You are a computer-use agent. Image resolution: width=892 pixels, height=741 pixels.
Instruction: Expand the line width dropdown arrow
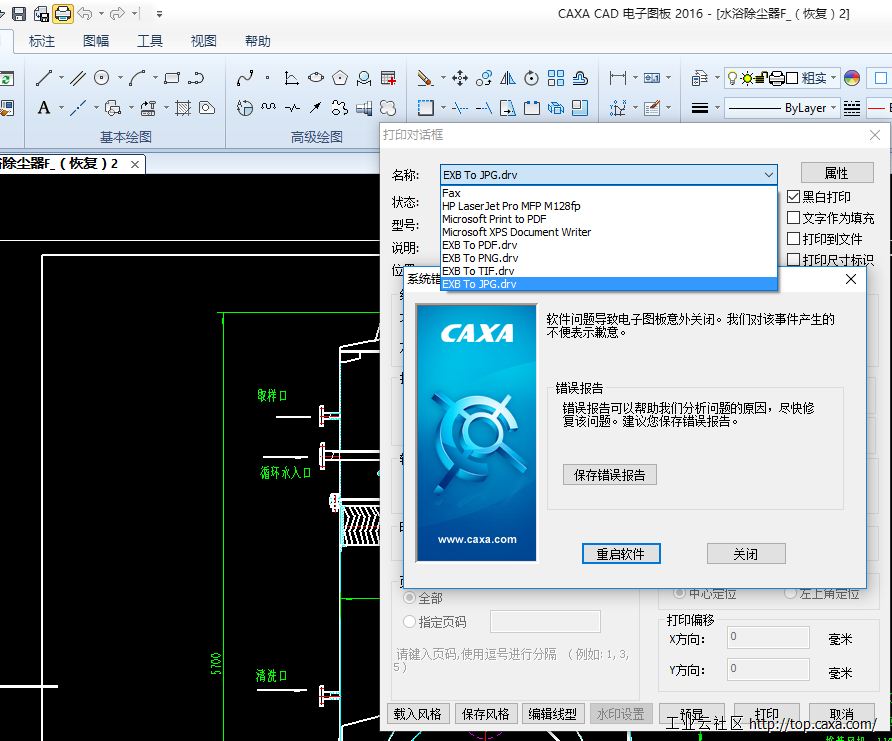tap(717, 107)
